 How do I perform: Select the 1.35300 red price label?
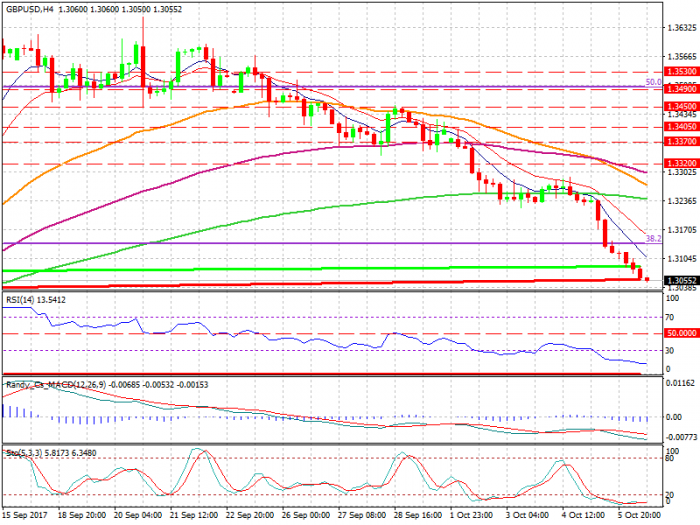click(680, 73)
